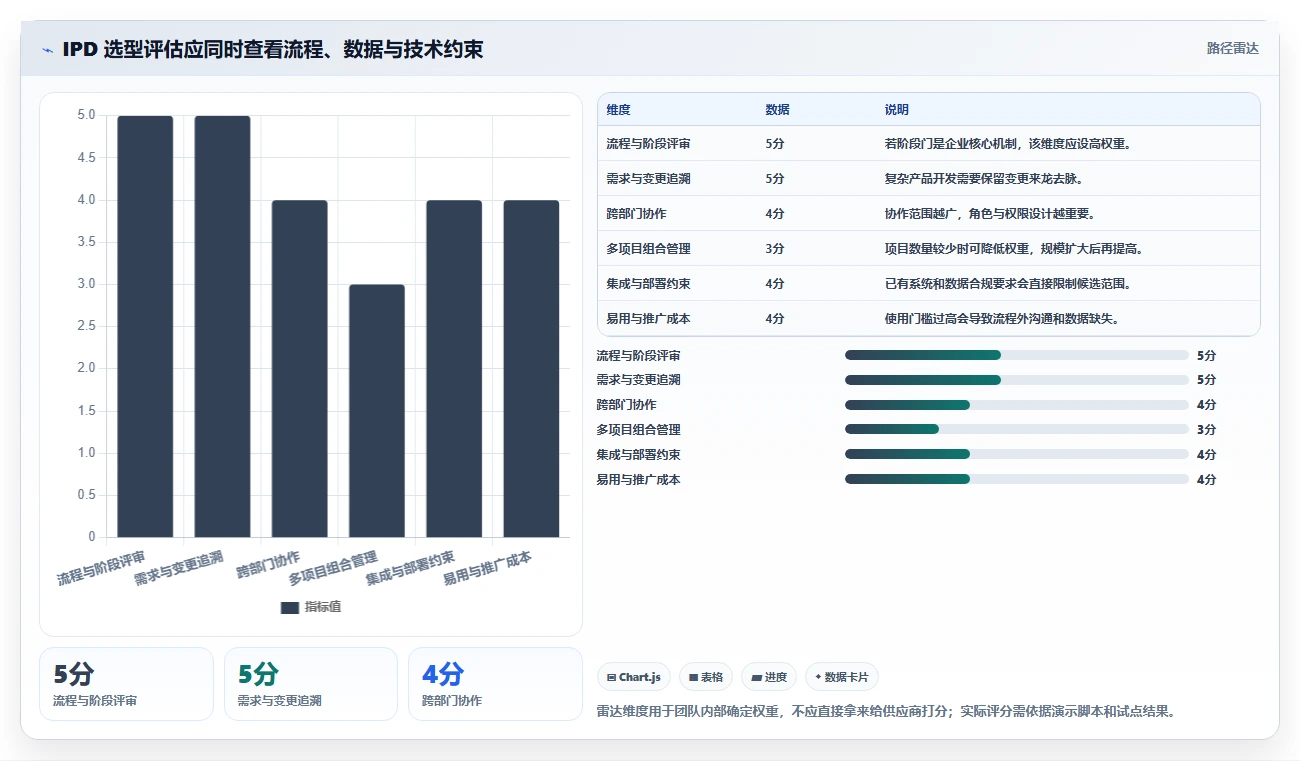Click the icon inside 进度 chip
This screenshot has width=1300, height=761.
pos(756,677)
